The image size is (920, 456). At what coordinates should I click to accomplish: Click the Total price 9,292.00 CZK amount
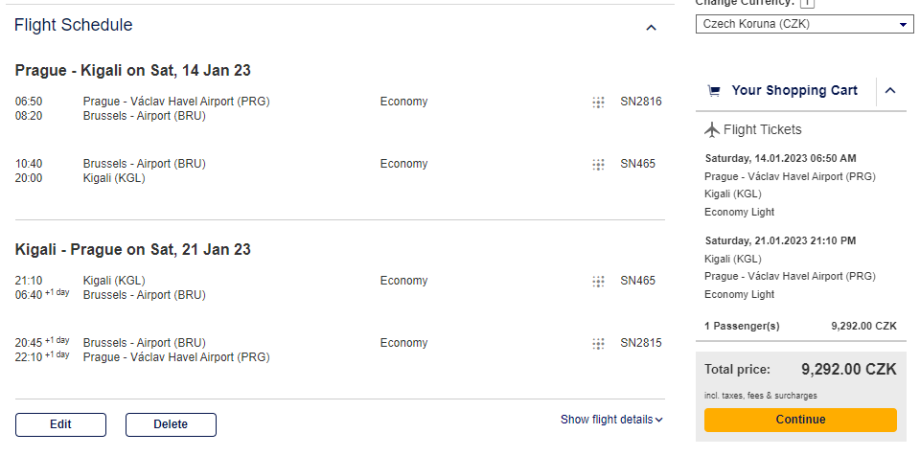pyautogui.click(x=848, y=369)
